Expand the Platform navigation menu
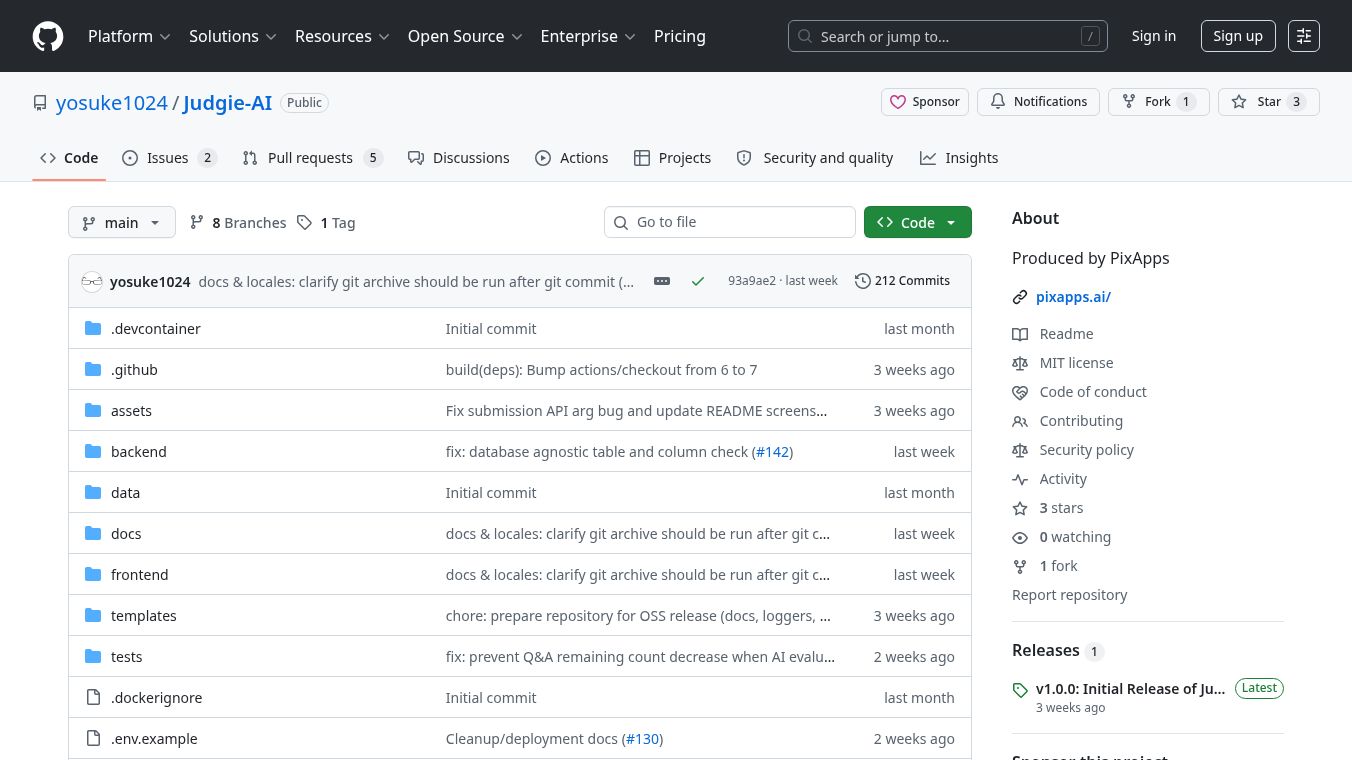Screen dimensions: 1352x760 [129, 36]
